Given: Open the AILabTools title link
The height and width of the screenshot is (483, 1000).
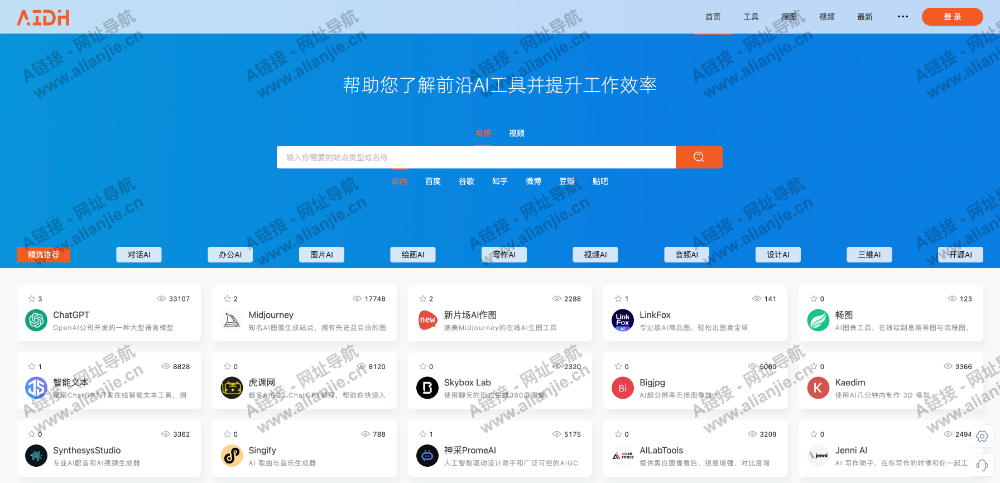Looking at the screenshot, I should [x=661, y=450].
